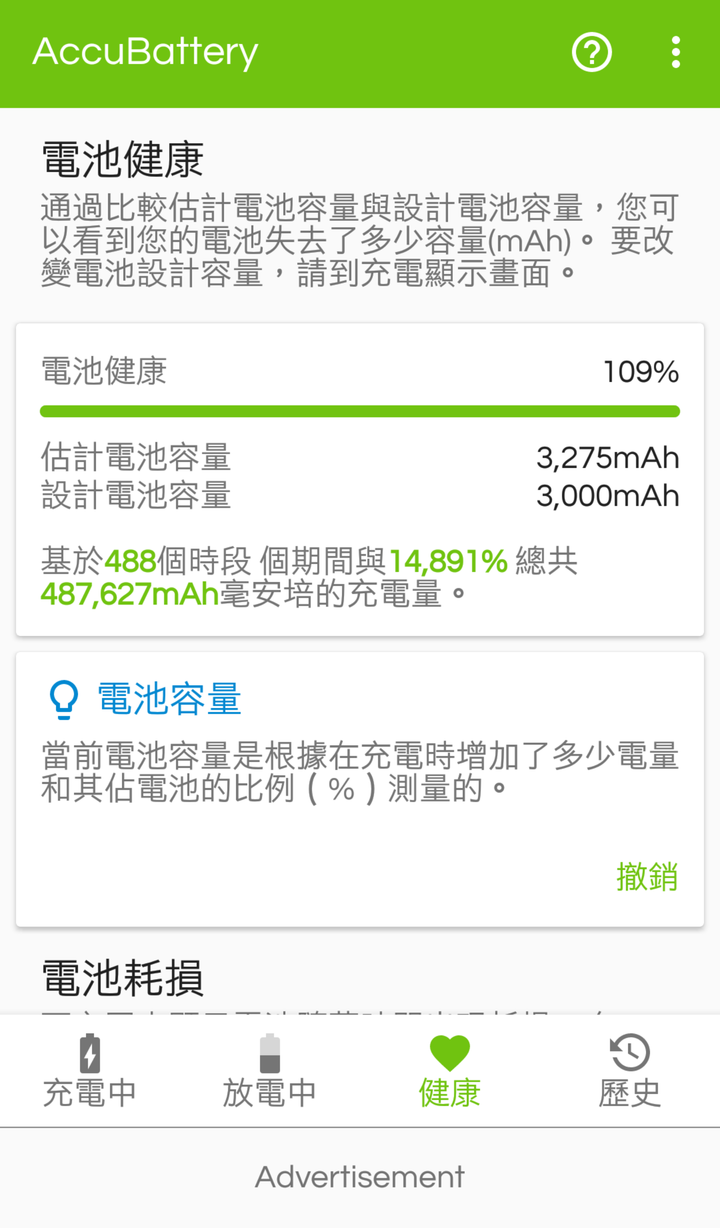Open the 歷史 tab
This screenshot has width=720, height=1228.
tap(629, 1092)
